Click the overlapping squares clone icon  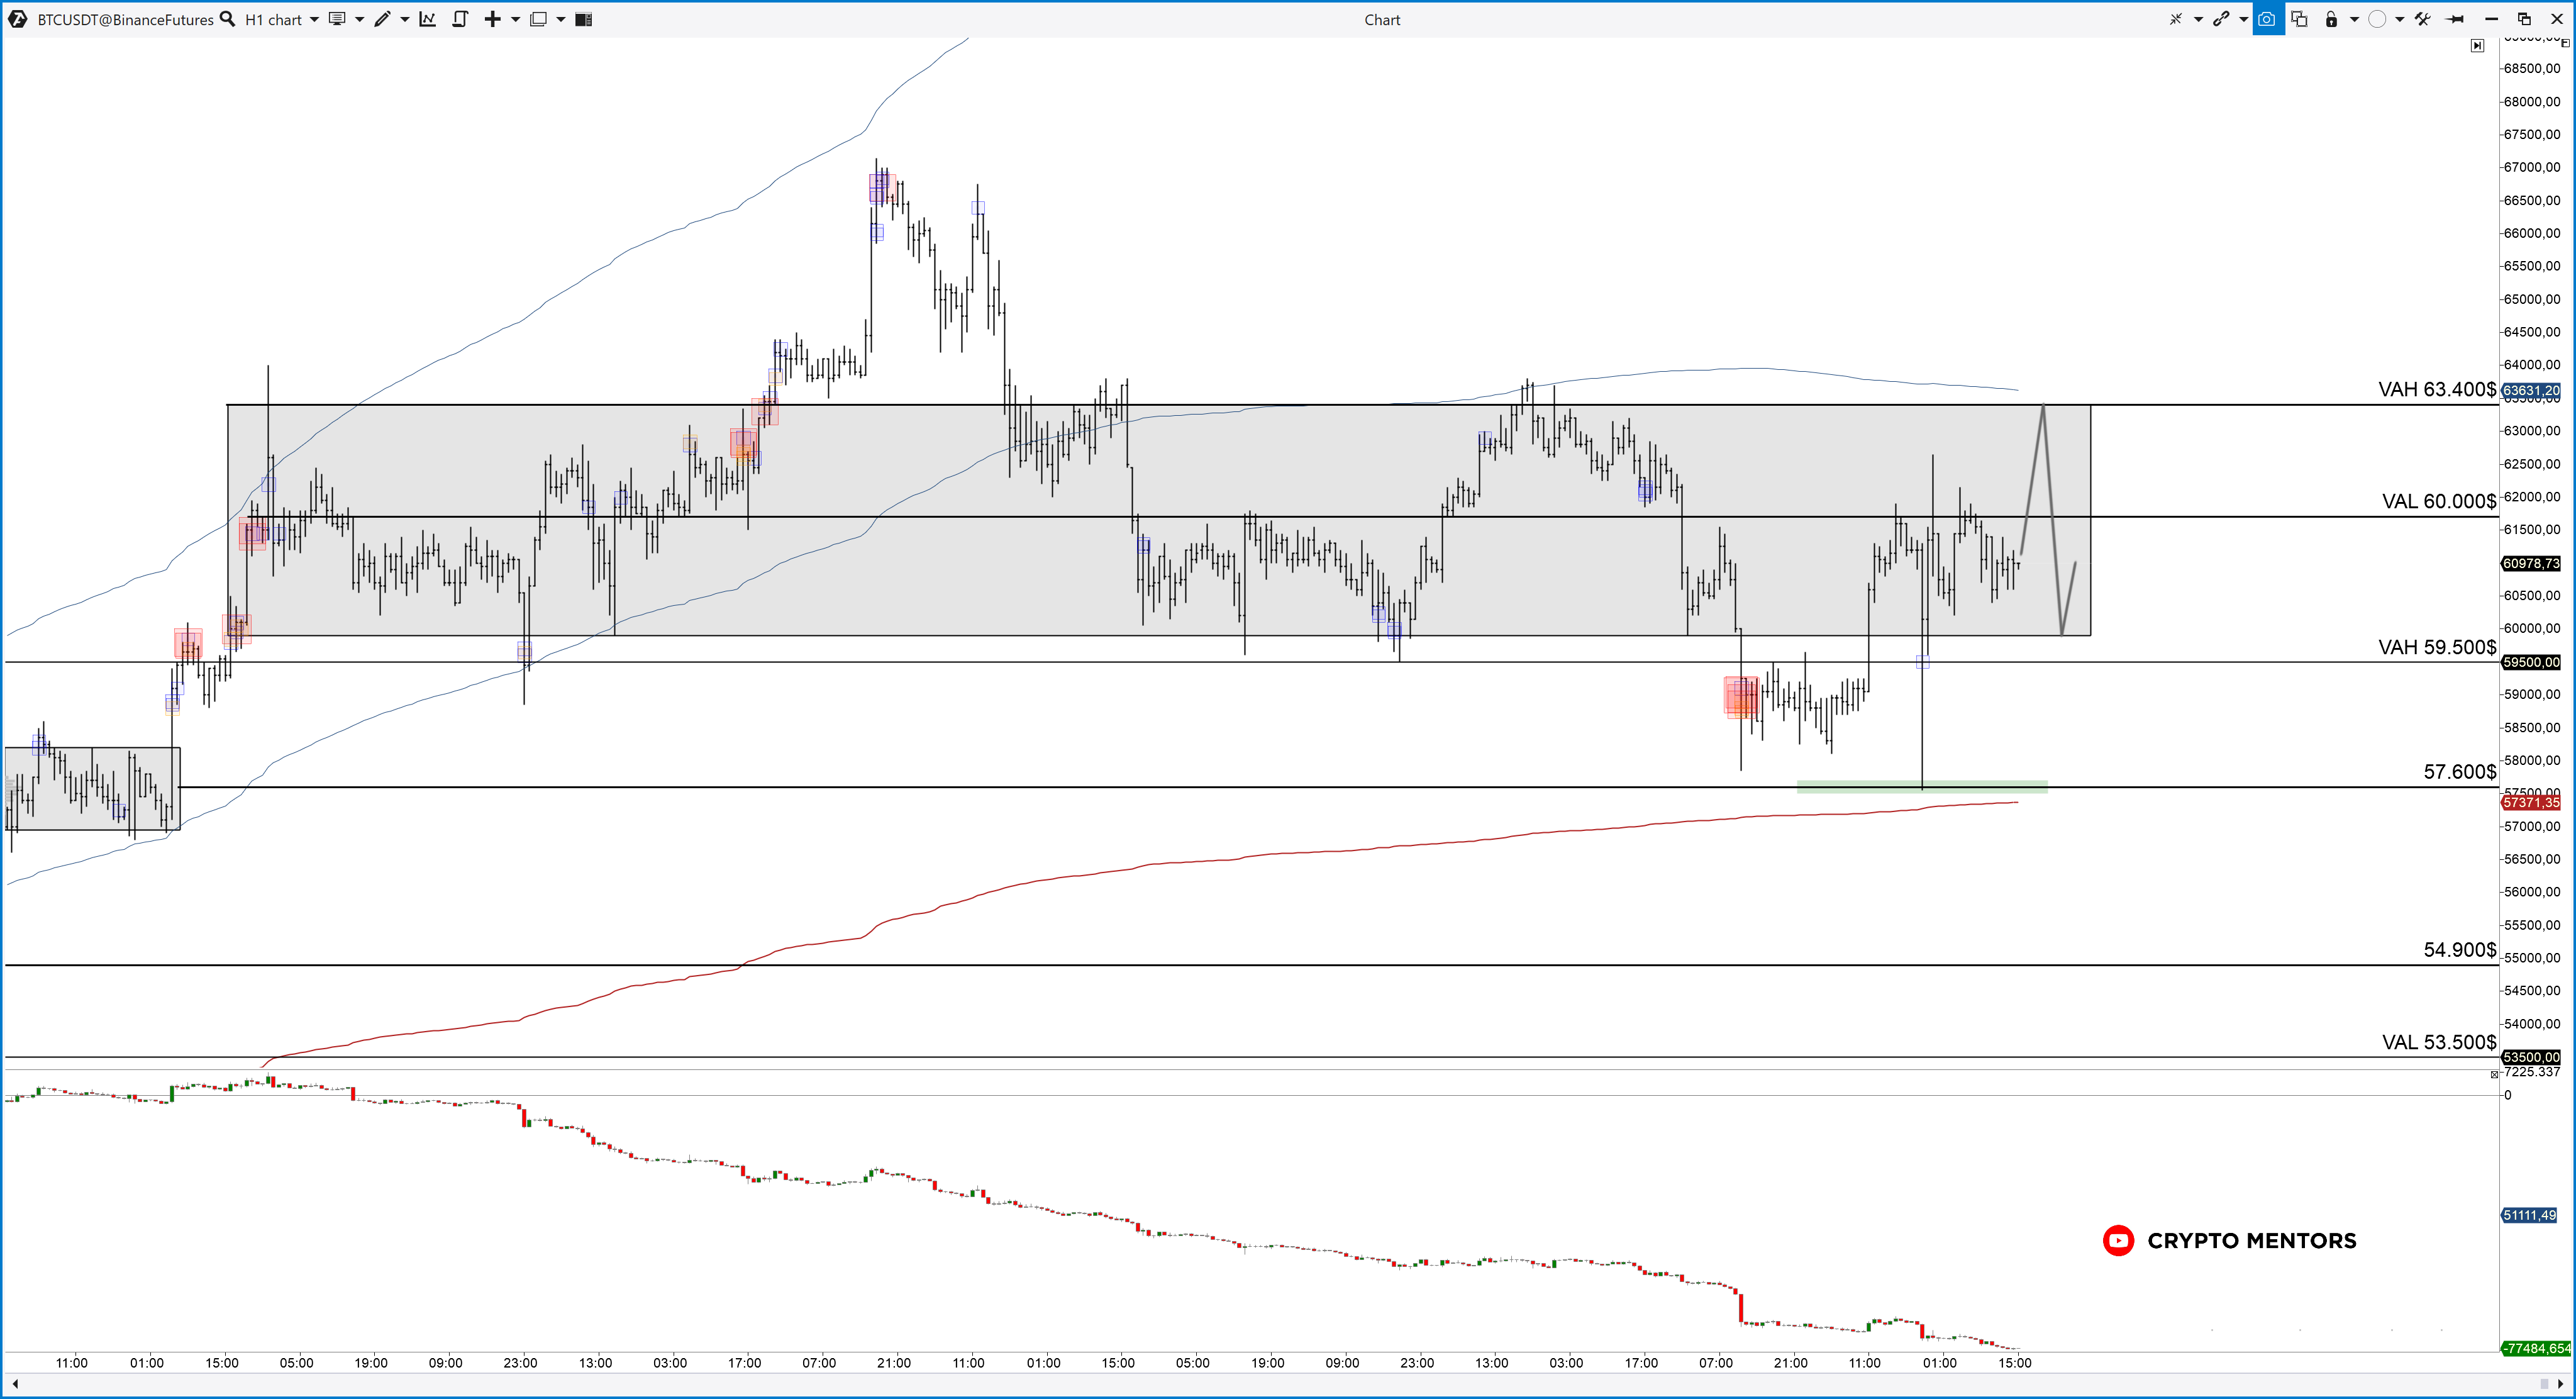[x=2299, y=19]
